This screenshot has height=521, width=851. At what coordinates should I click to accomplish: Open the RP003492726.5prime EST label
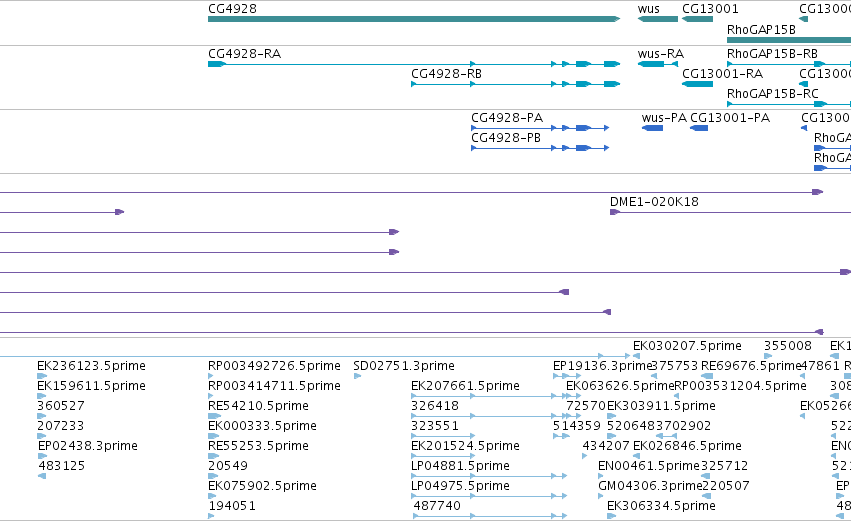274,366
